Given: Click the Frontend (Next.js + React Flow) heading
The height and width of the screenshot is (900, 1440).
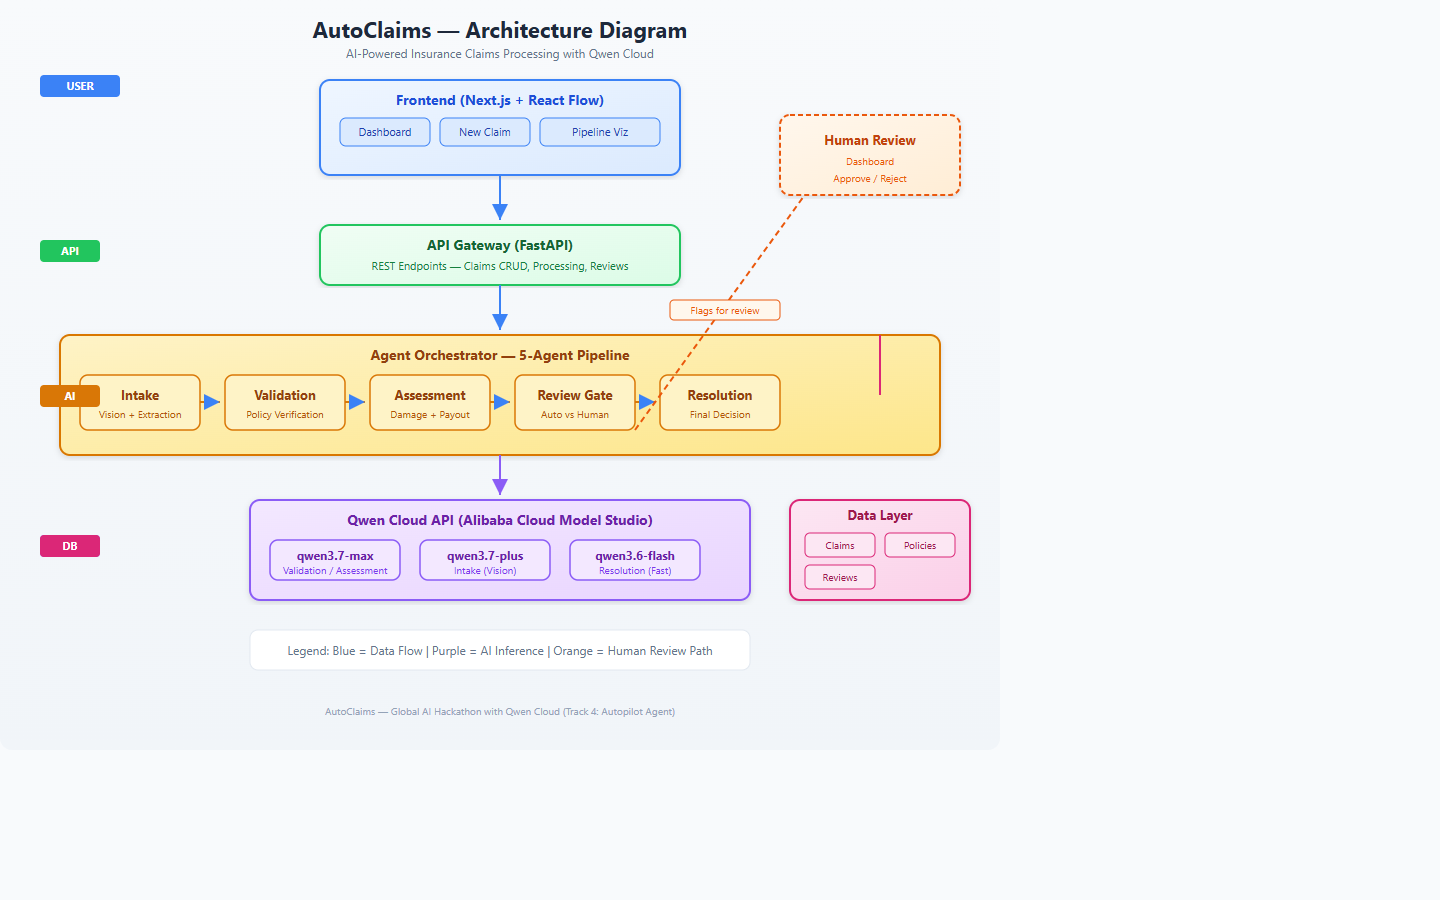Looking at the screenshot, I should 500,100.
